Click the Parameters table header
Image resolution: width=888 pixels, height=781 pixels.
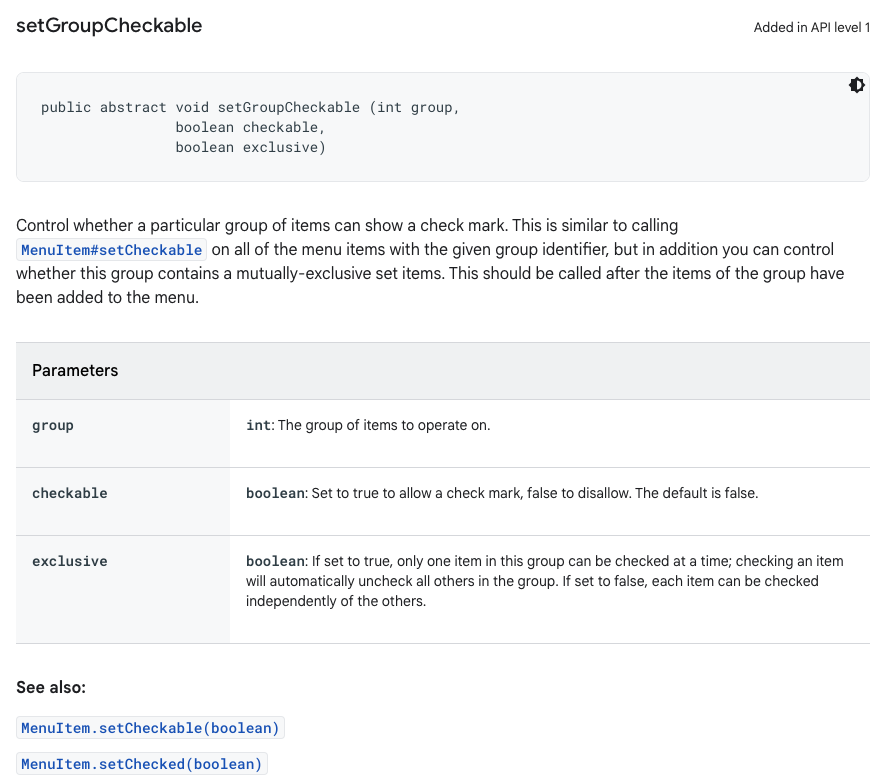pos(75,371)
